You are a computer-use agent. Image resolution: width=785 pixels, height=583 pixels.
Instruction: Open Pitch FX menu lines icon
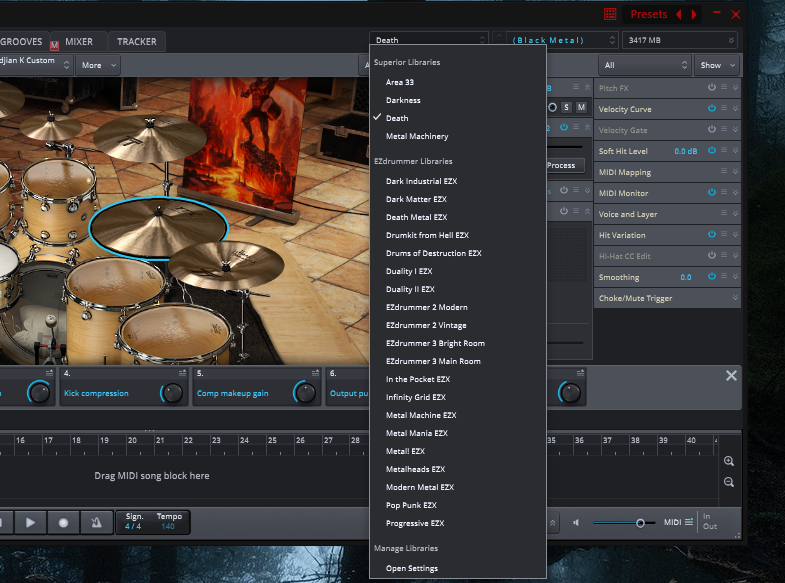(x=724, y=87)
